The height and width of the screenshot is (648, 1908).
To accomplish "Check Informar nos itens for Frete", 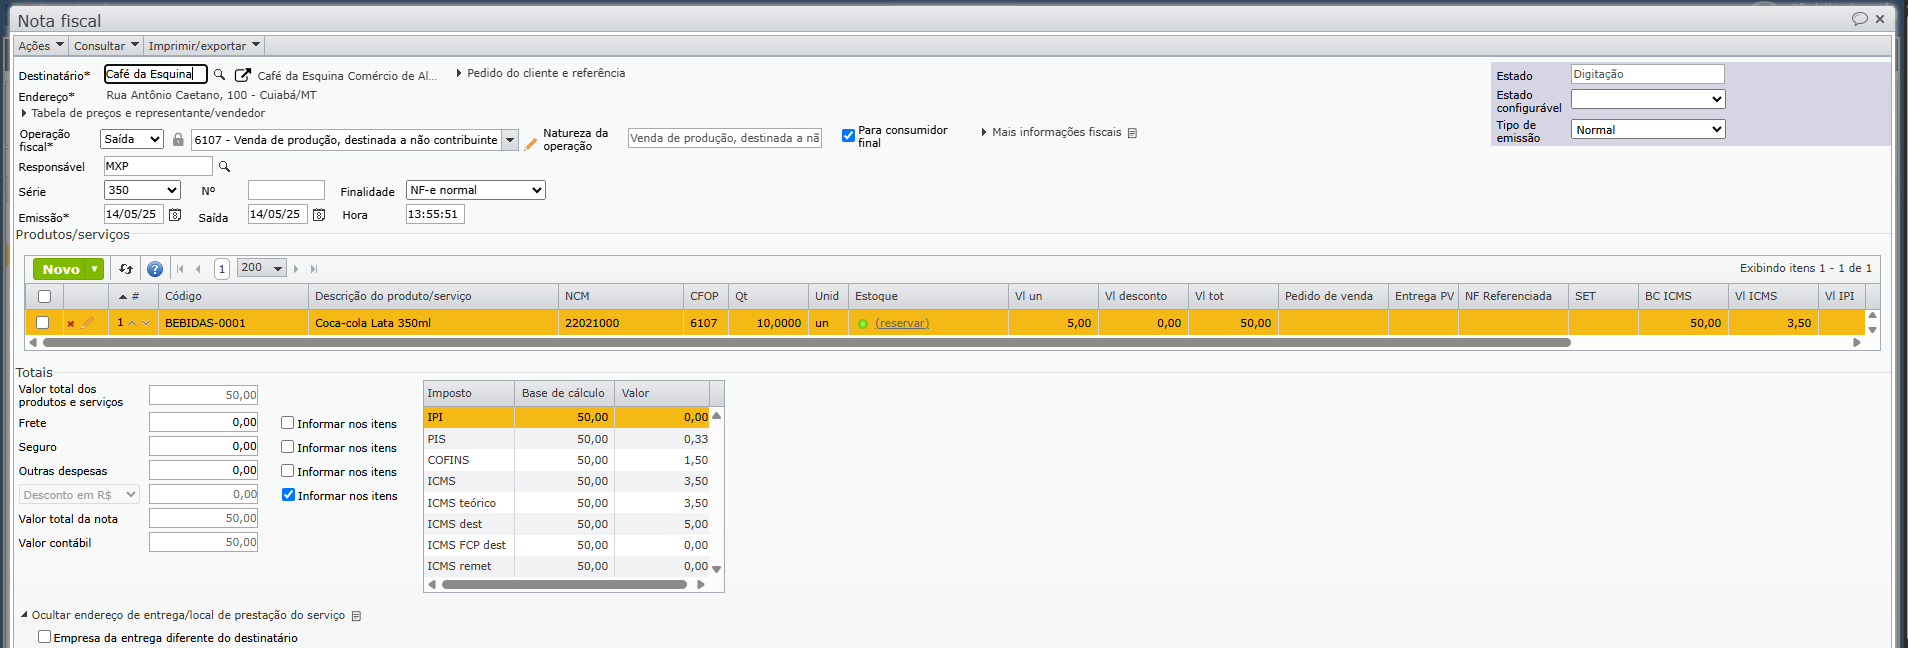I will point(288,423).
